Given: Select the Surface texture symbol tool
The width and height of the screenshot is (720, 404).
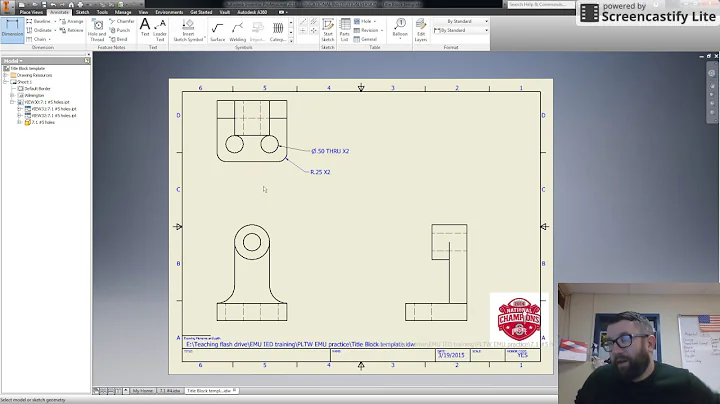Looking at the screenshot, I should (x=217, y=31).
